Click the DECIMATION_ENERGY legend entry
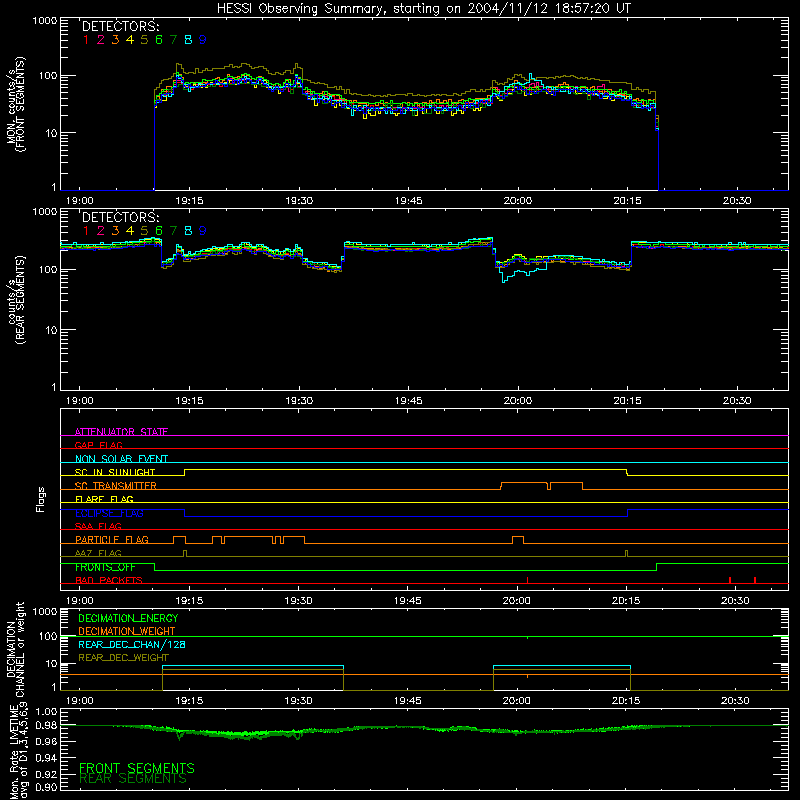Image resolution: width=800 pixels, height=800 pixels. [128, 618]
